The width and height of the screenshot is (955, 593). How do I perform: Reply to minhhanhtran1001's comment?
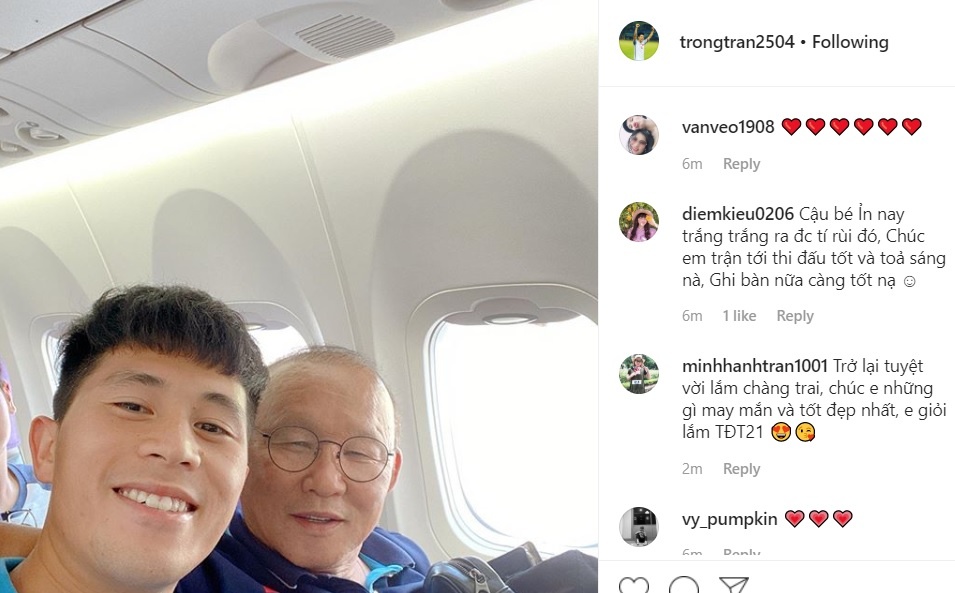pyautogui.click(x=741, y=469)
